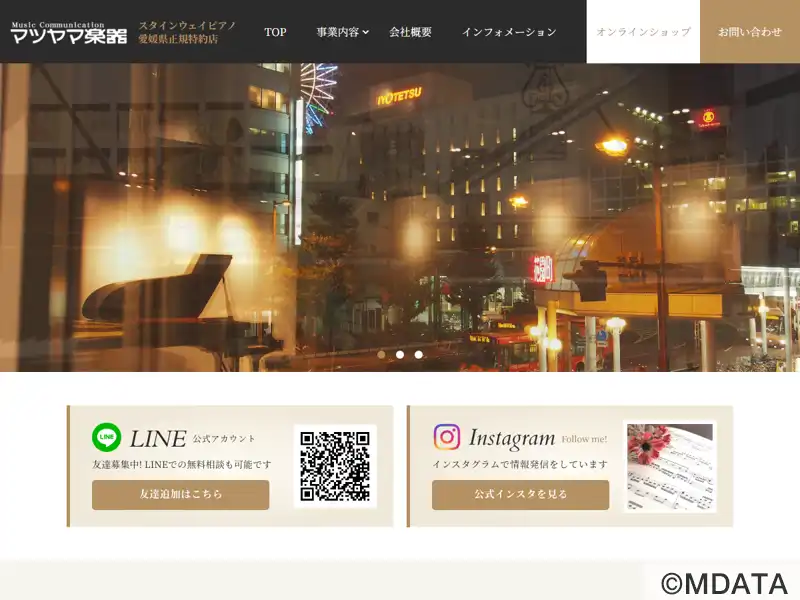Click the お問い合わせ button
800x600 pixels.
(x=750, y=32)
